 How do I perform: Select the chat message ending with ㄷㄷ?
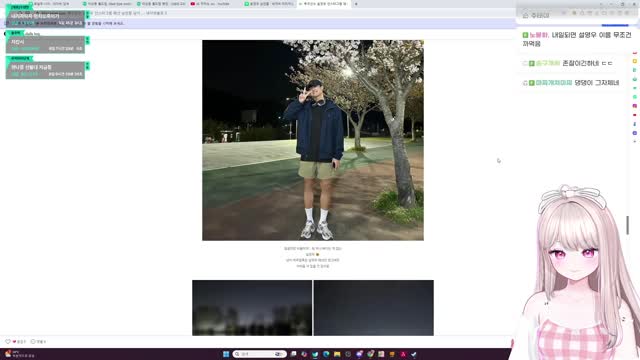568,63
